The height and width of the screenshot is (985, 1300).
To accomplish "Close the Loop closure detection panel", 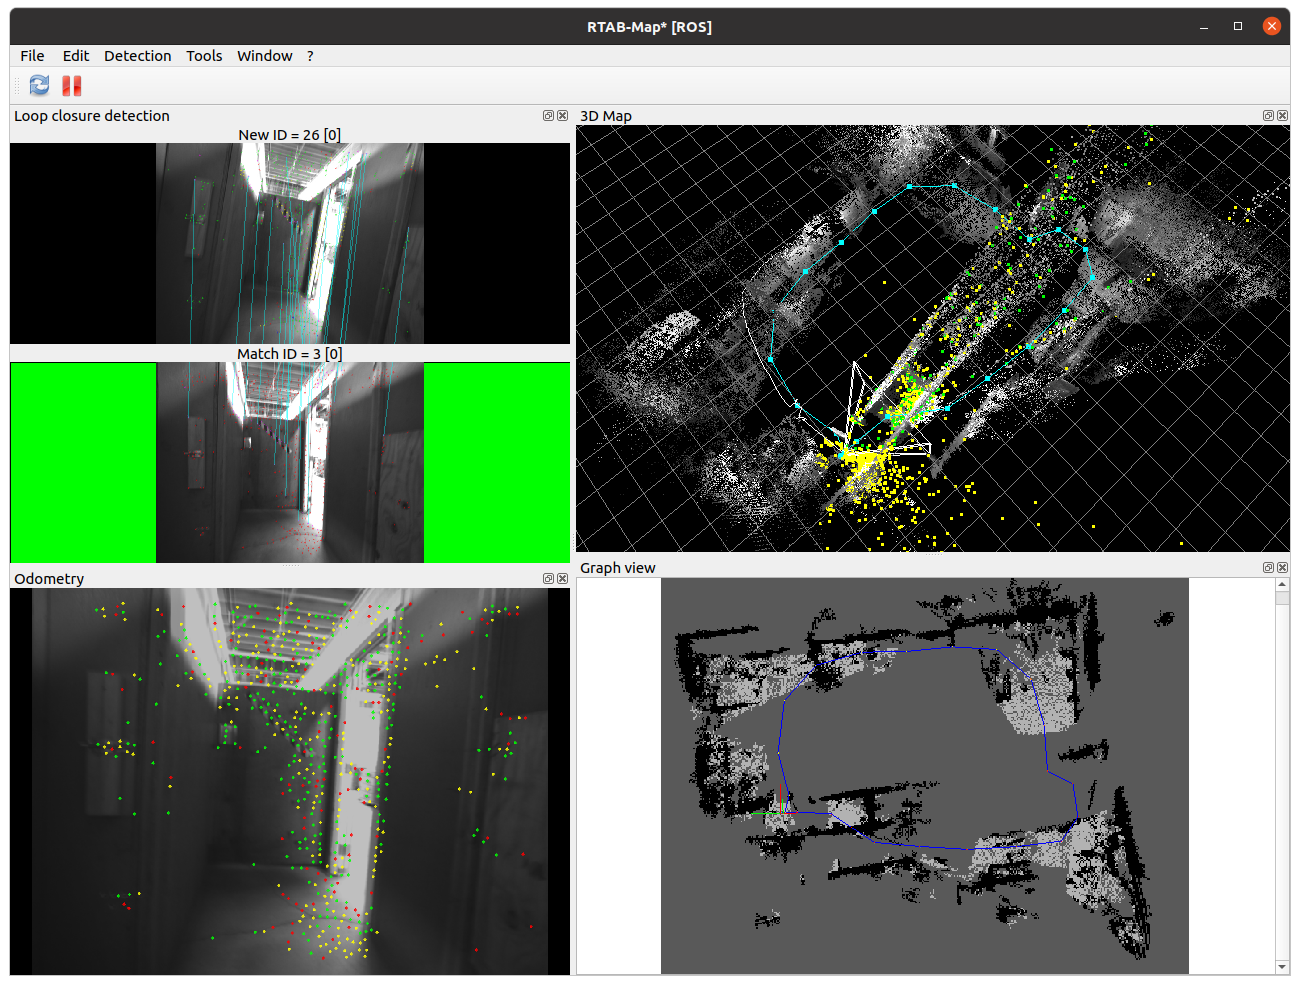I will pos(562,116).
